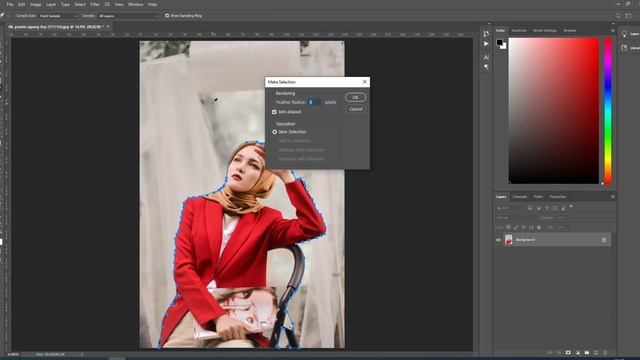The width and height of the screenshot is (640, 360).
Task: Click the smart object filter icon
Action: click(x=563, y=208)
